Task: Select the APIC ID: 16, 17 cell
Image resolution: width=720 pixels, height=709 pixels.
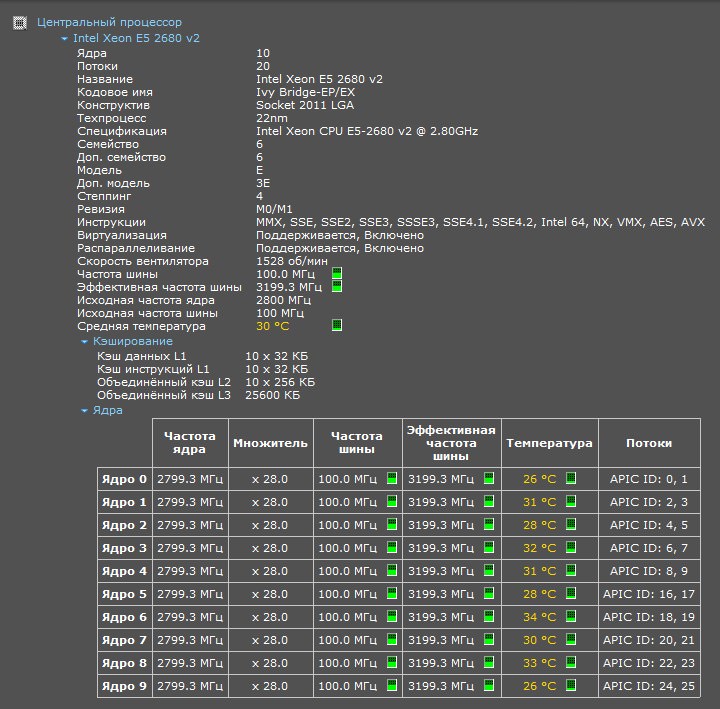Action: coord(649,594)
